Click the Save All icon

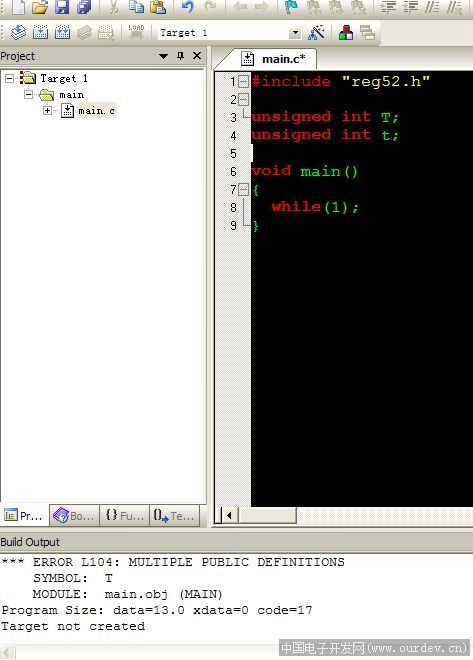coord(85,7)
